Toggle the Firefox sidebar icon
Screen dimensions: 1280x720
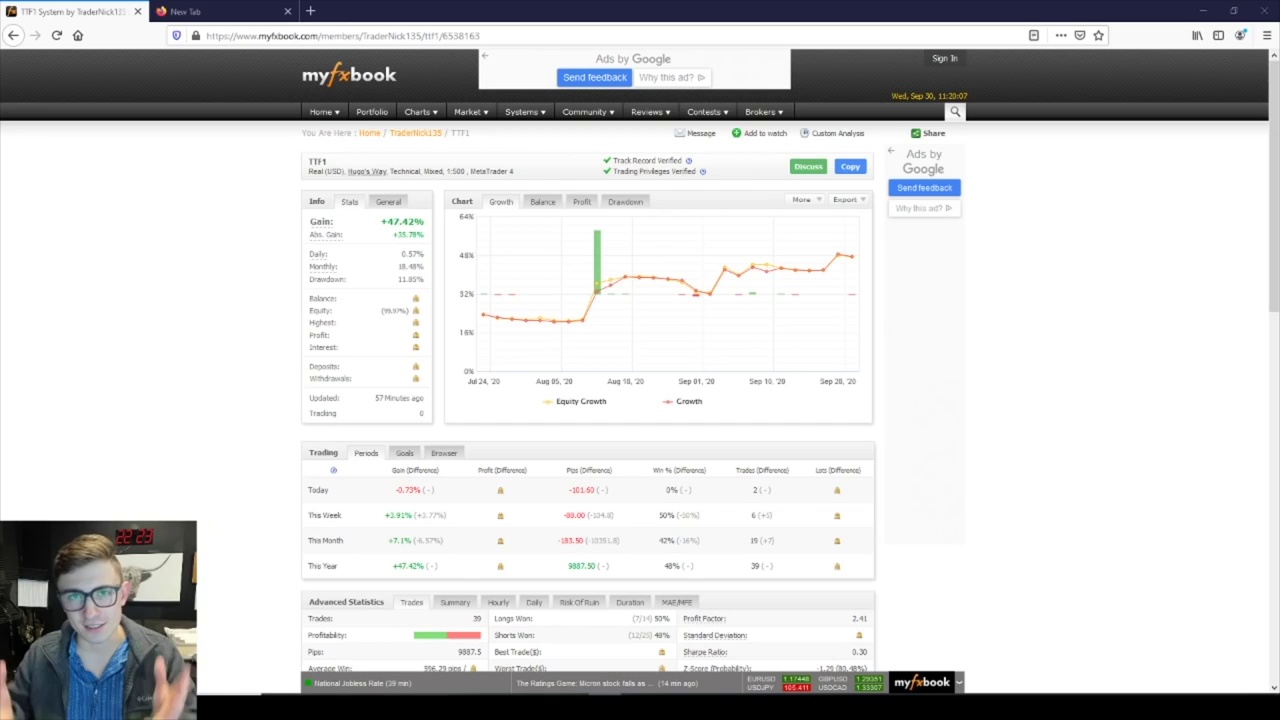click(x=1218, y=35)
